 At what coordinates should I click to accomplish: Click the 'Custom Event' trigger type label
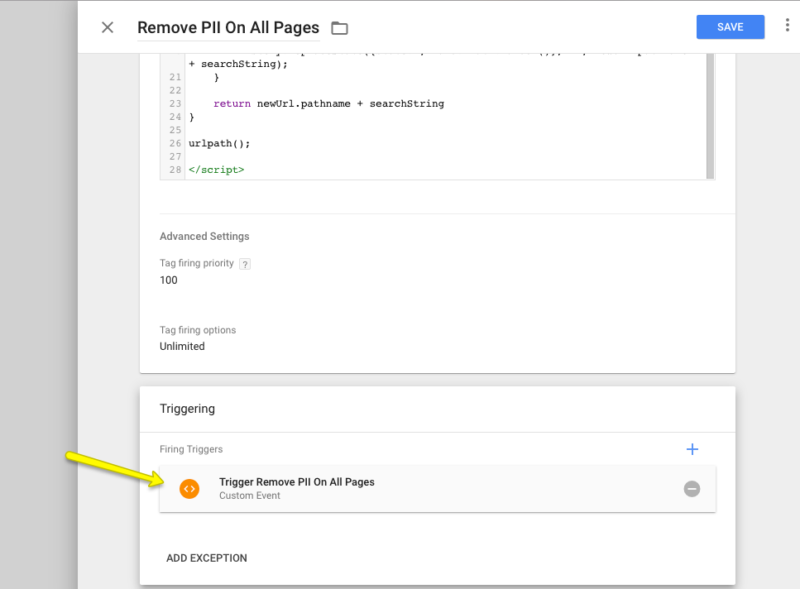249,496
